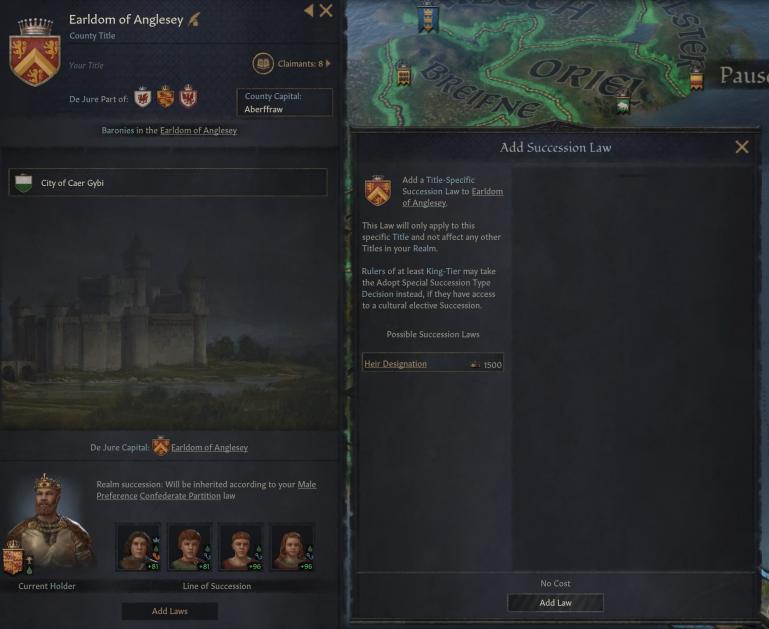The width and height of the screenshot is (769, 629).
Task: Click the rename quill icon beside Earldom of Anglesey
Action: tap(194, 19)
